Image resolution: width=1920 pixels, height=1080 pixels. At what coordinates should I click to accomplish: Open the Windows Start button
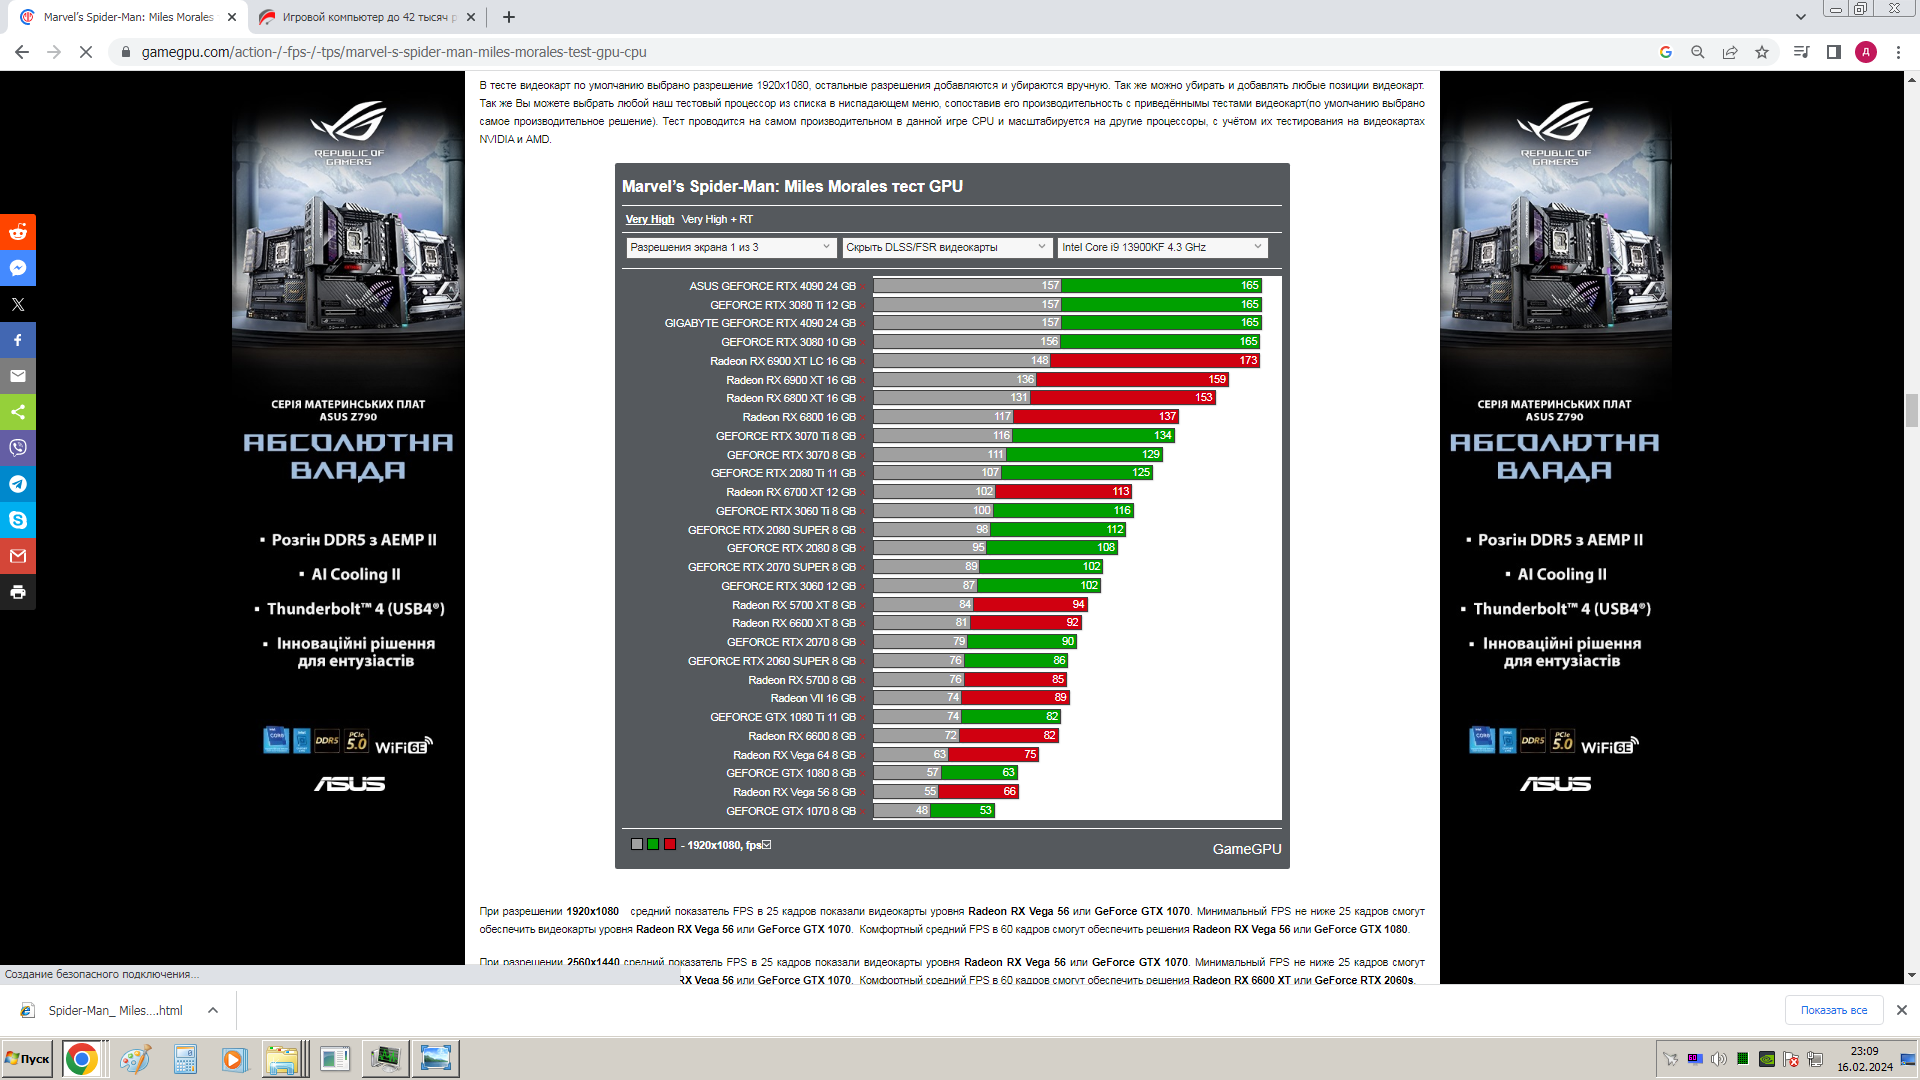tap(28, 1059)
